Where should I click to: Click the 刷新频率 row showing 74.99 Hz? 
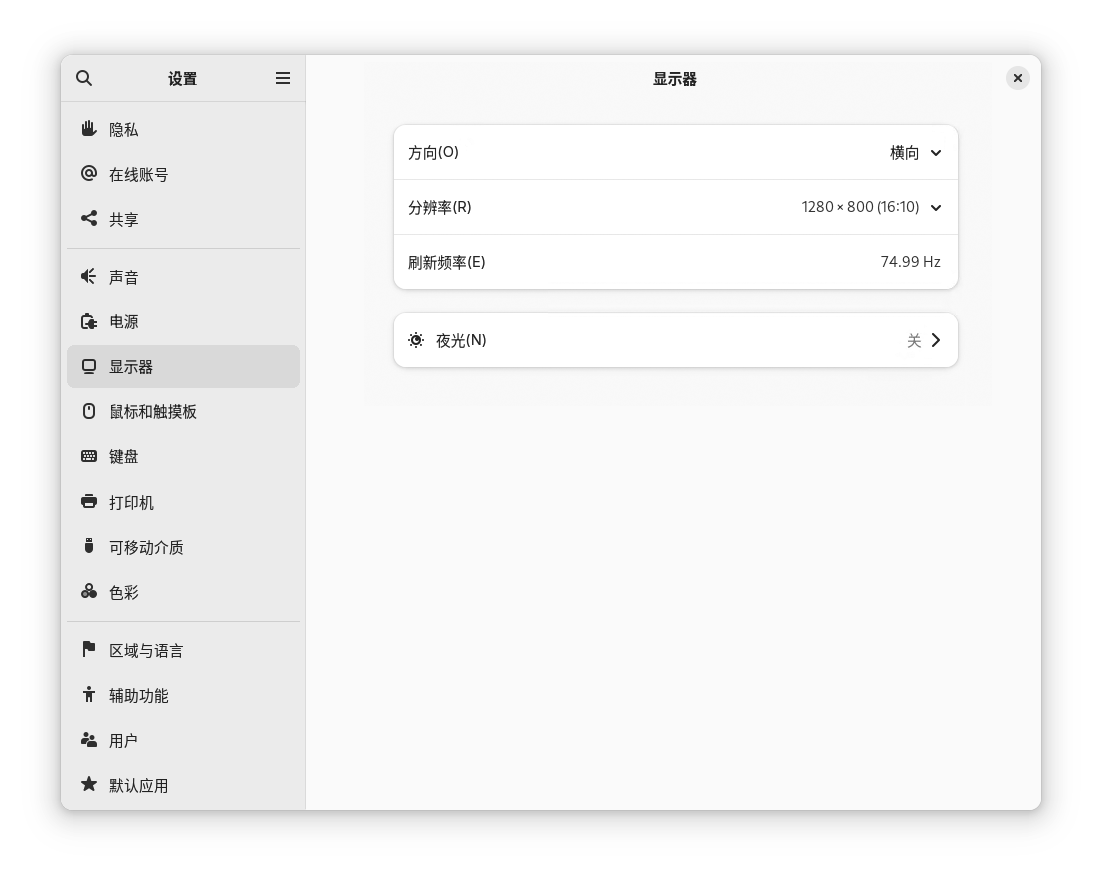click(x=676, y=261)
